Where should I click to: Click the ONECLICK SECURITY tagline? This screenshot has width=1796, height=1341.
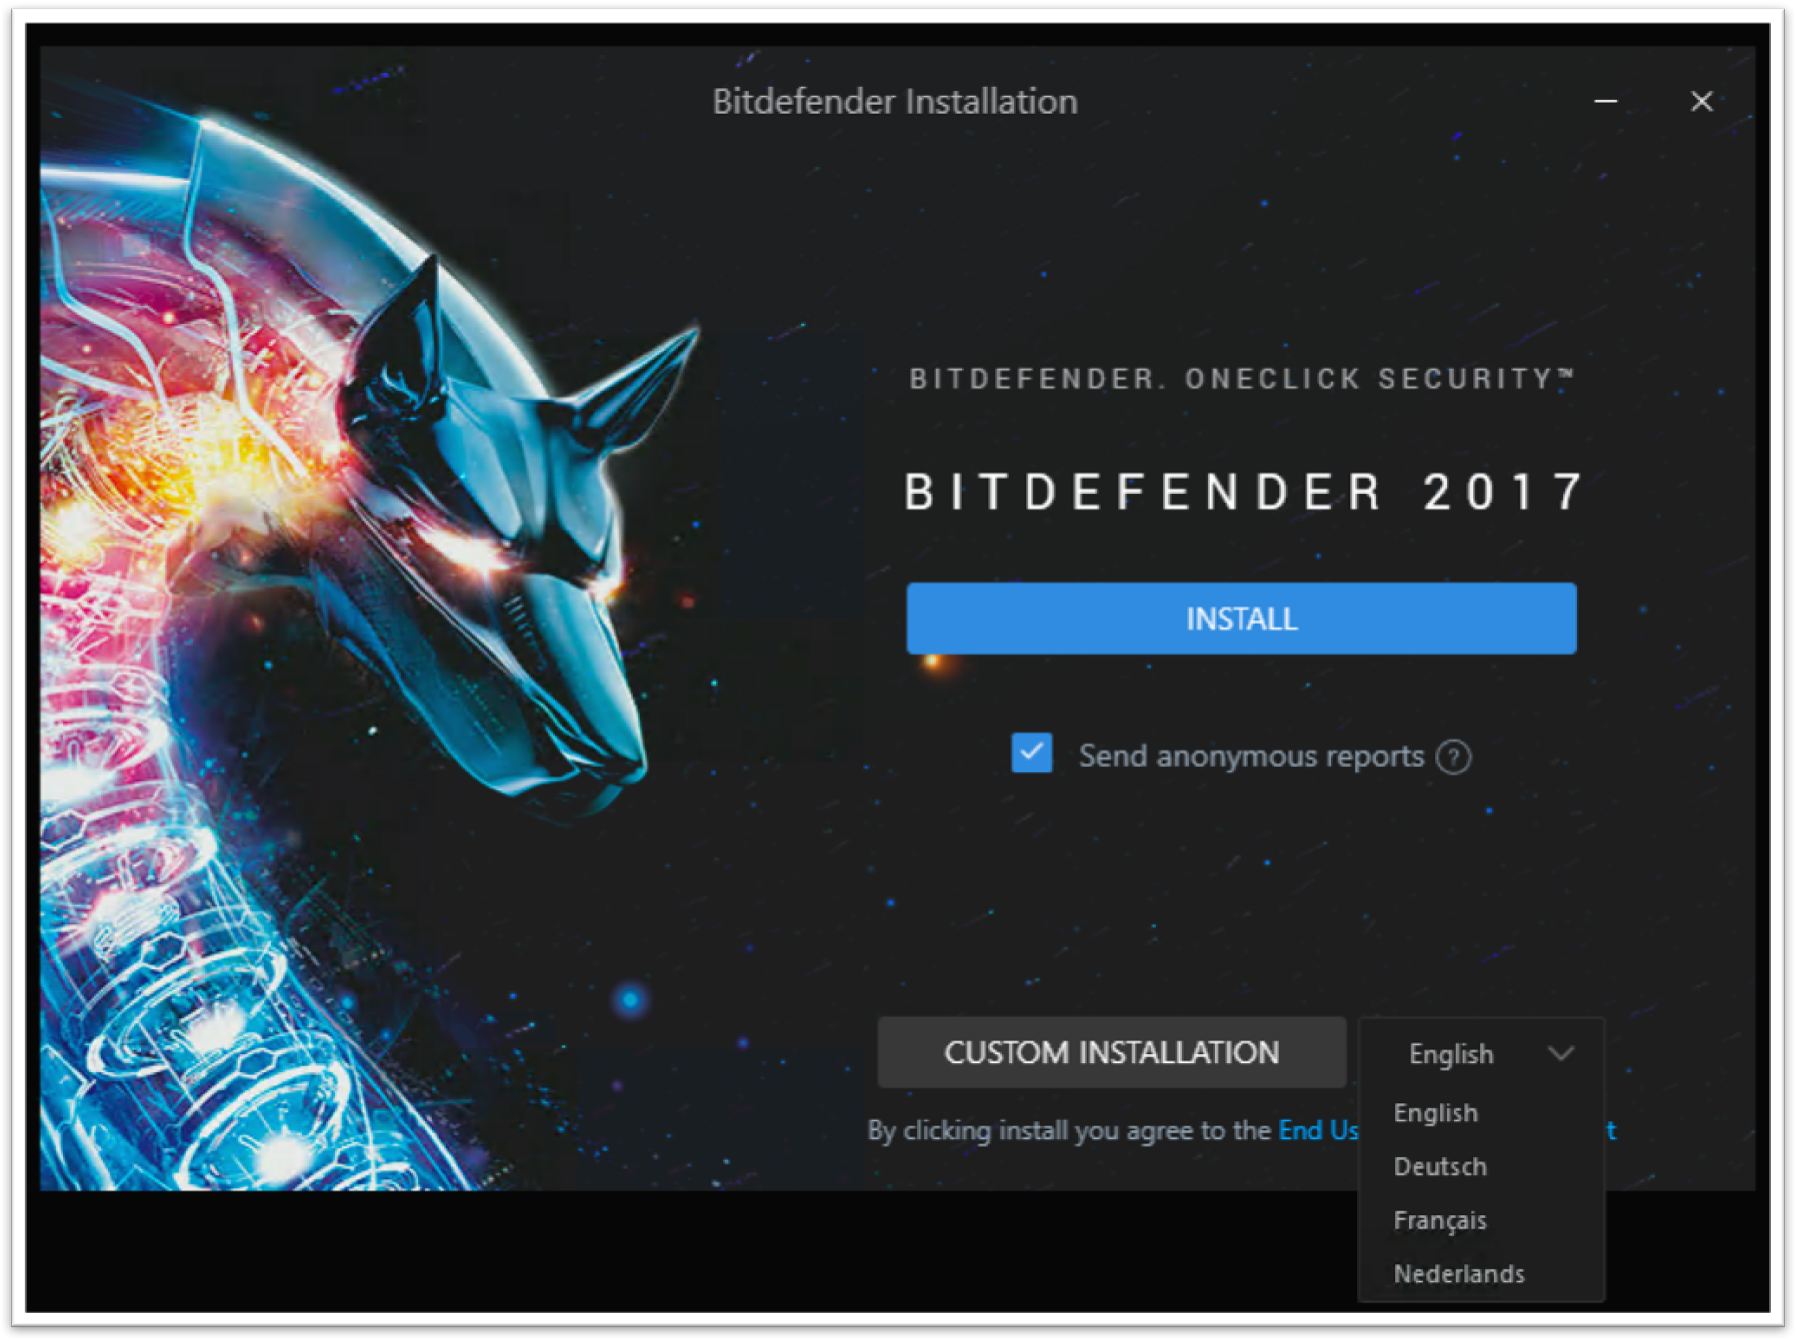point(1240,379)
